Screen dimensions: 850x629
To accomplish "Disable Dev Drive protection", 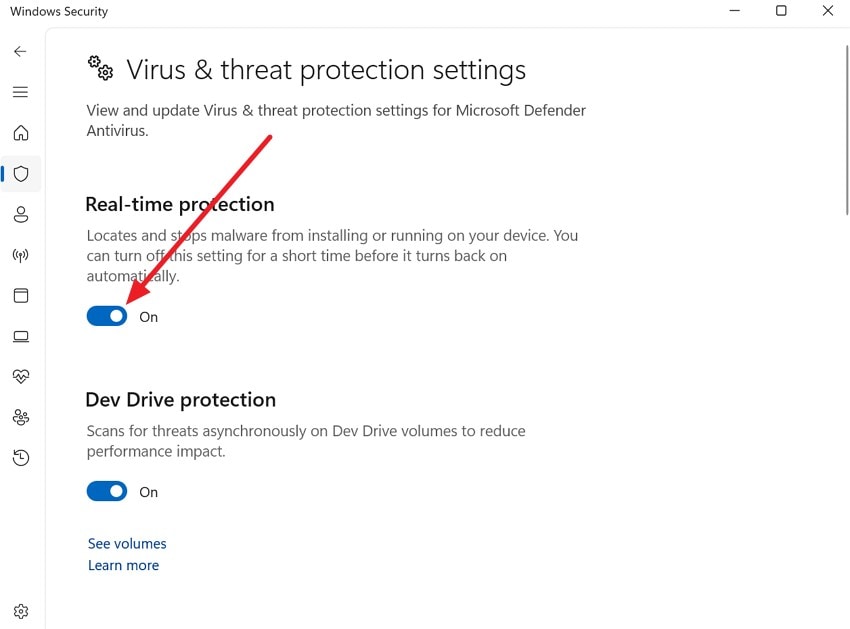I will 106,491.
